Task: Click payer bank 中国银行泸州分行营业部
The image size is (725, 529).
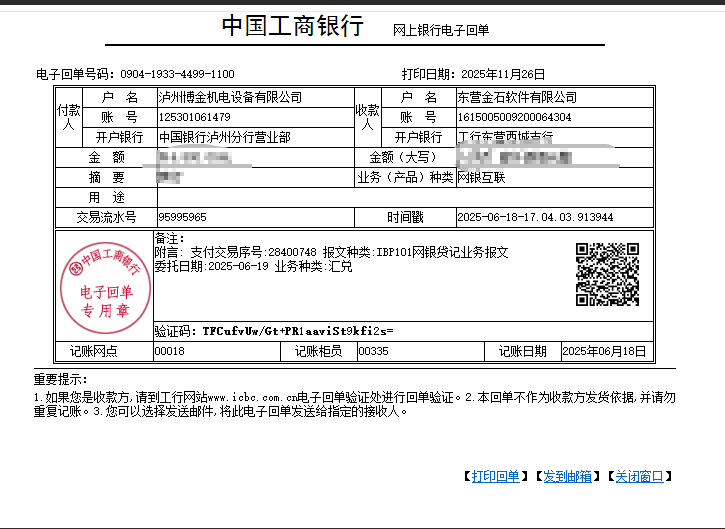Action: pos(224,137)
